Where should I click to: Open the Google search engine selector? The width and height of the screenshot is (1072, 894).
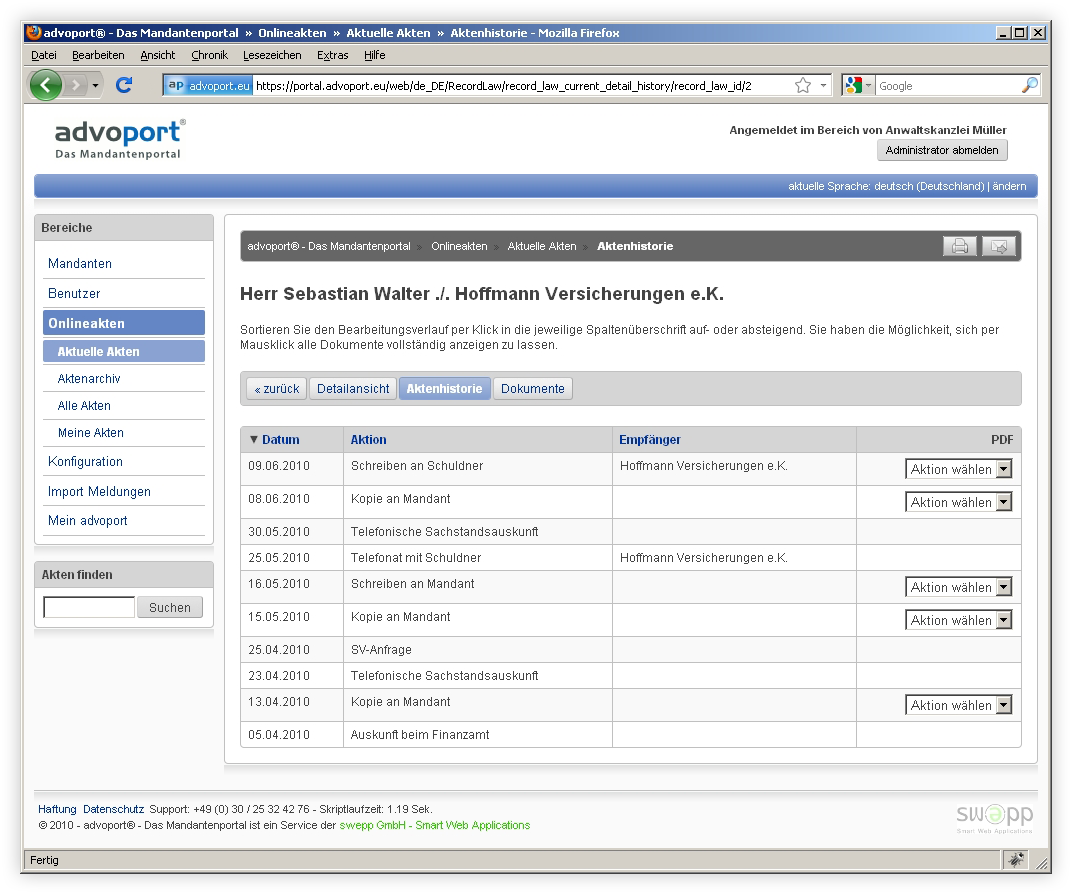coord(858,85)
